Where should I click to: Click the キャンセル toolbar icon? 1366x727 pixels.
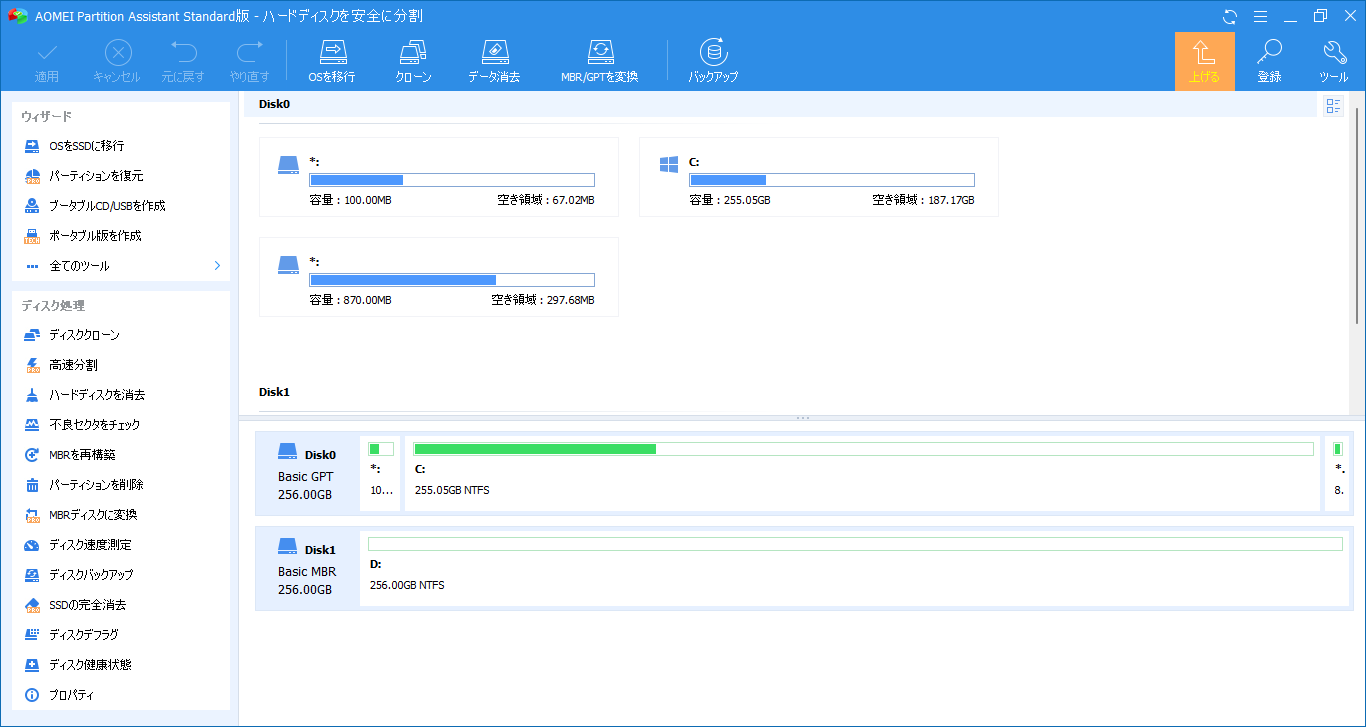click(x=117, y=61)
